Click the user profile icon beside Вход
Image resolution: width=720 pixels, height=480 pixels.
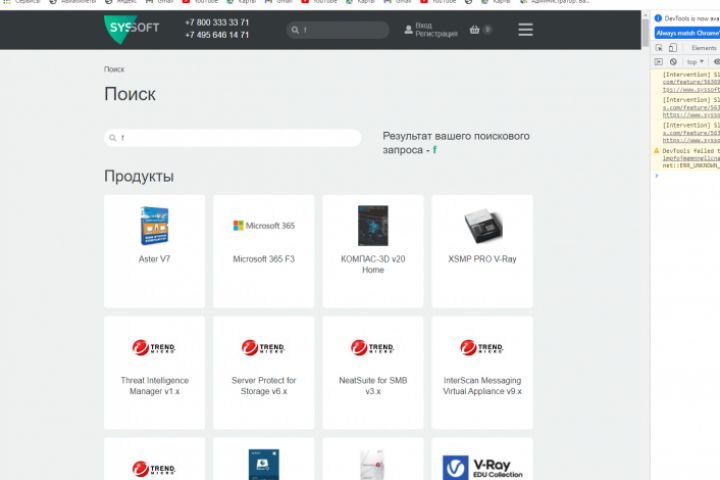(x=408, y=30)
